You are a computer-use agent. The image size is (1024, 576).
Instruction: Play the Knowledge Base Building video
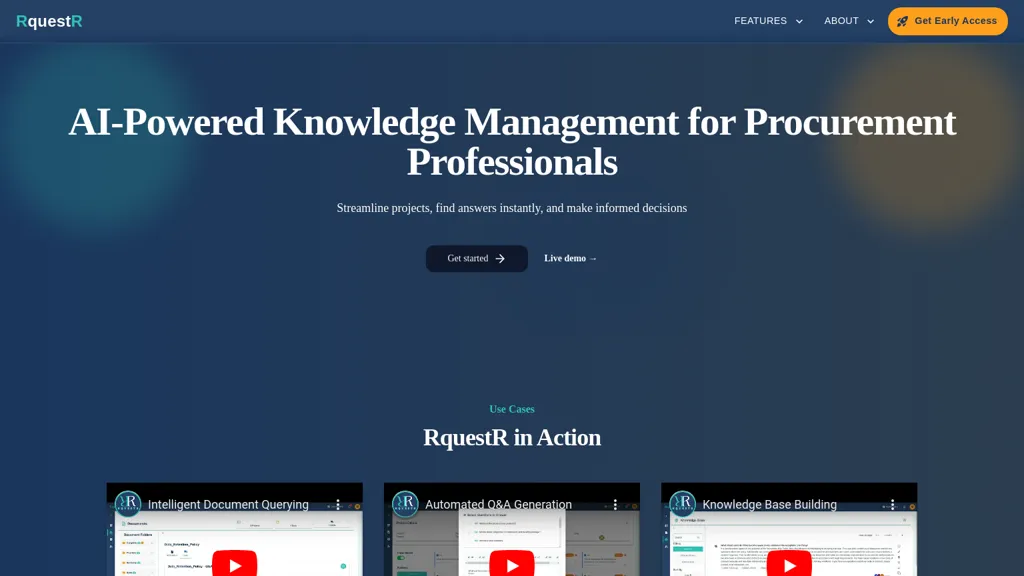[x=789, y=564]
